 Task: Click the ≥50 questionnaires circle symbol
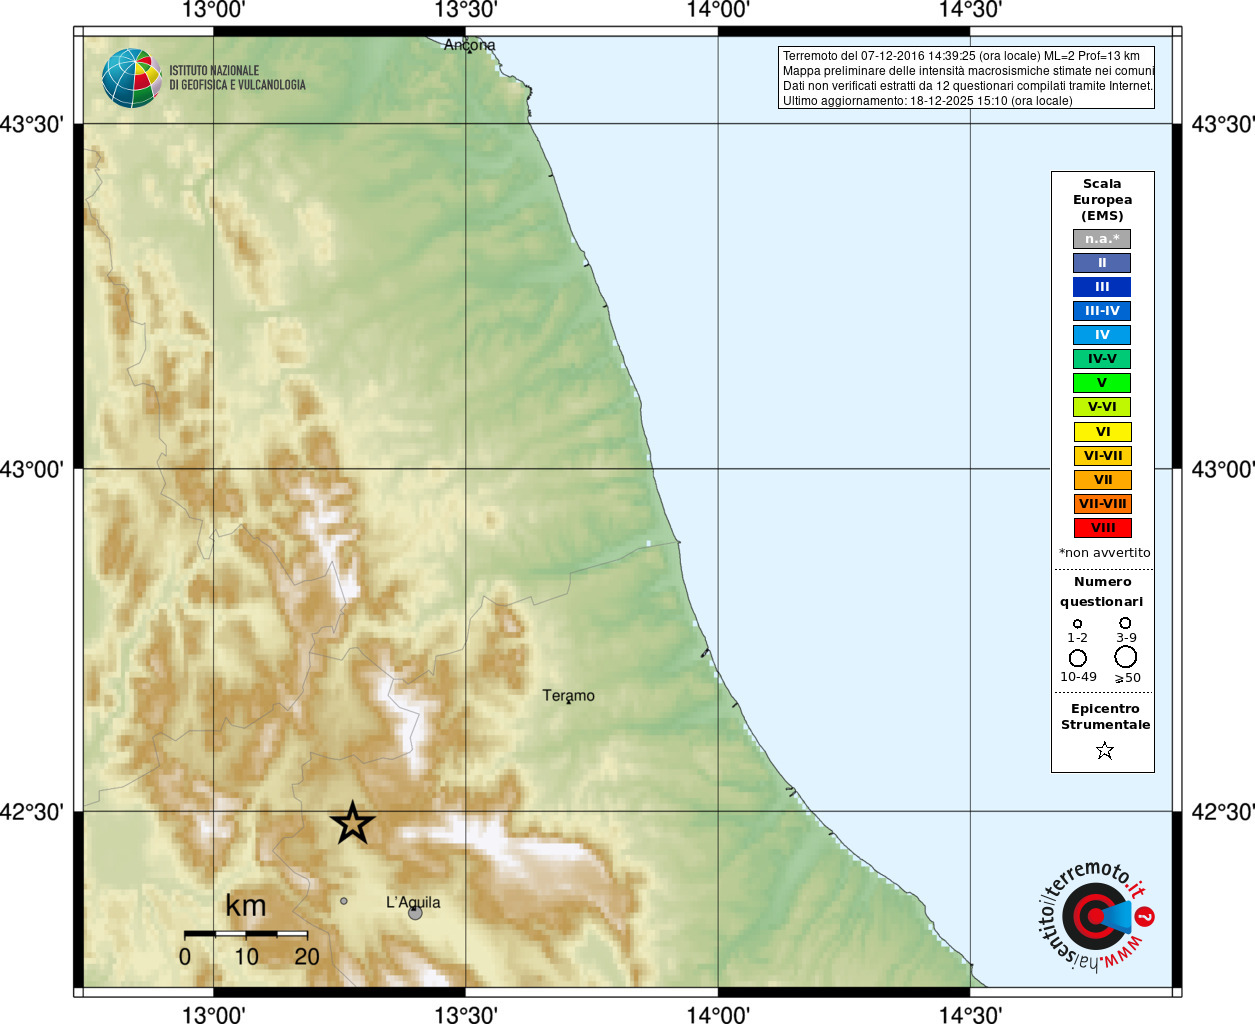1126,657
